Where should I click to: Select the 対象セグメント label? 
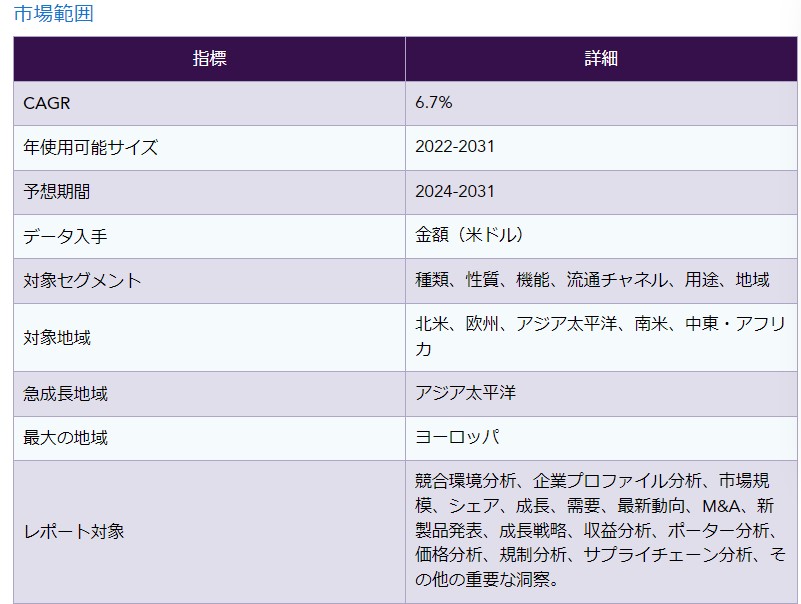tap(82, 281)
